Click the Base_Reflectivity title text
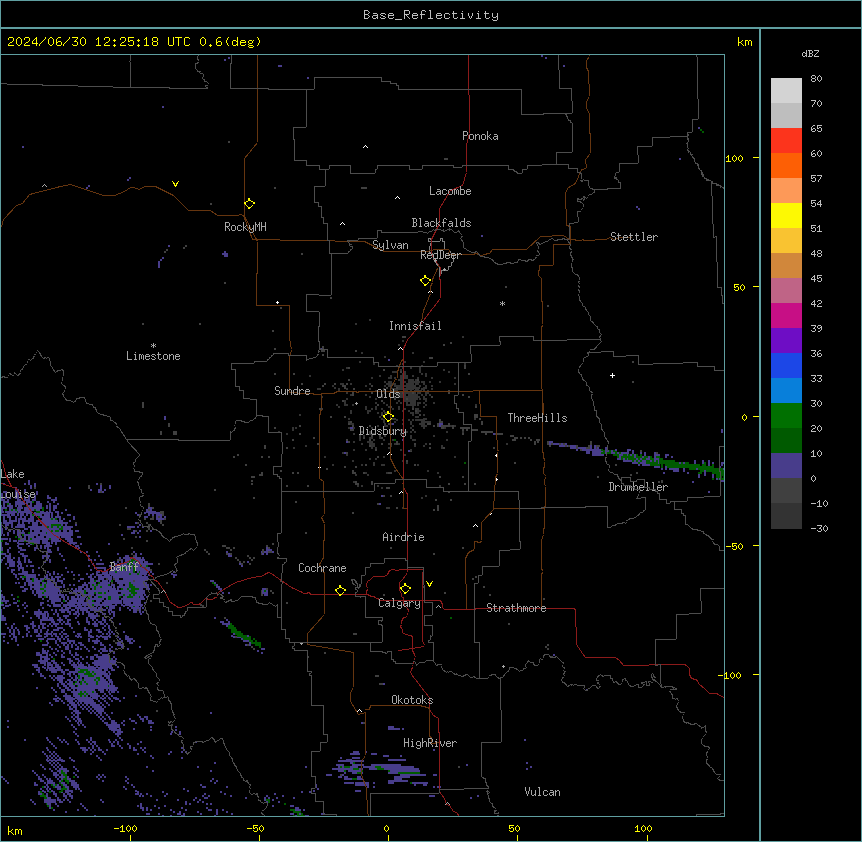The image size is (862, 842). pos(431,15)
